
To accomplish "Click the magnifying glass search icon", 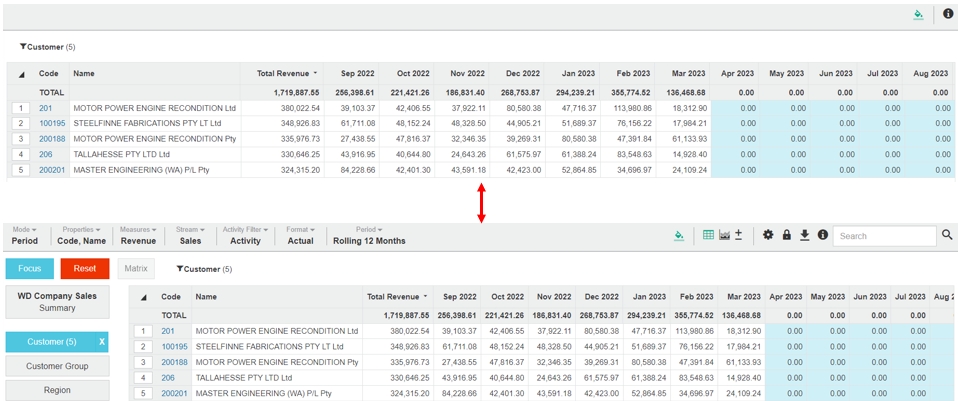I will 947,235.
